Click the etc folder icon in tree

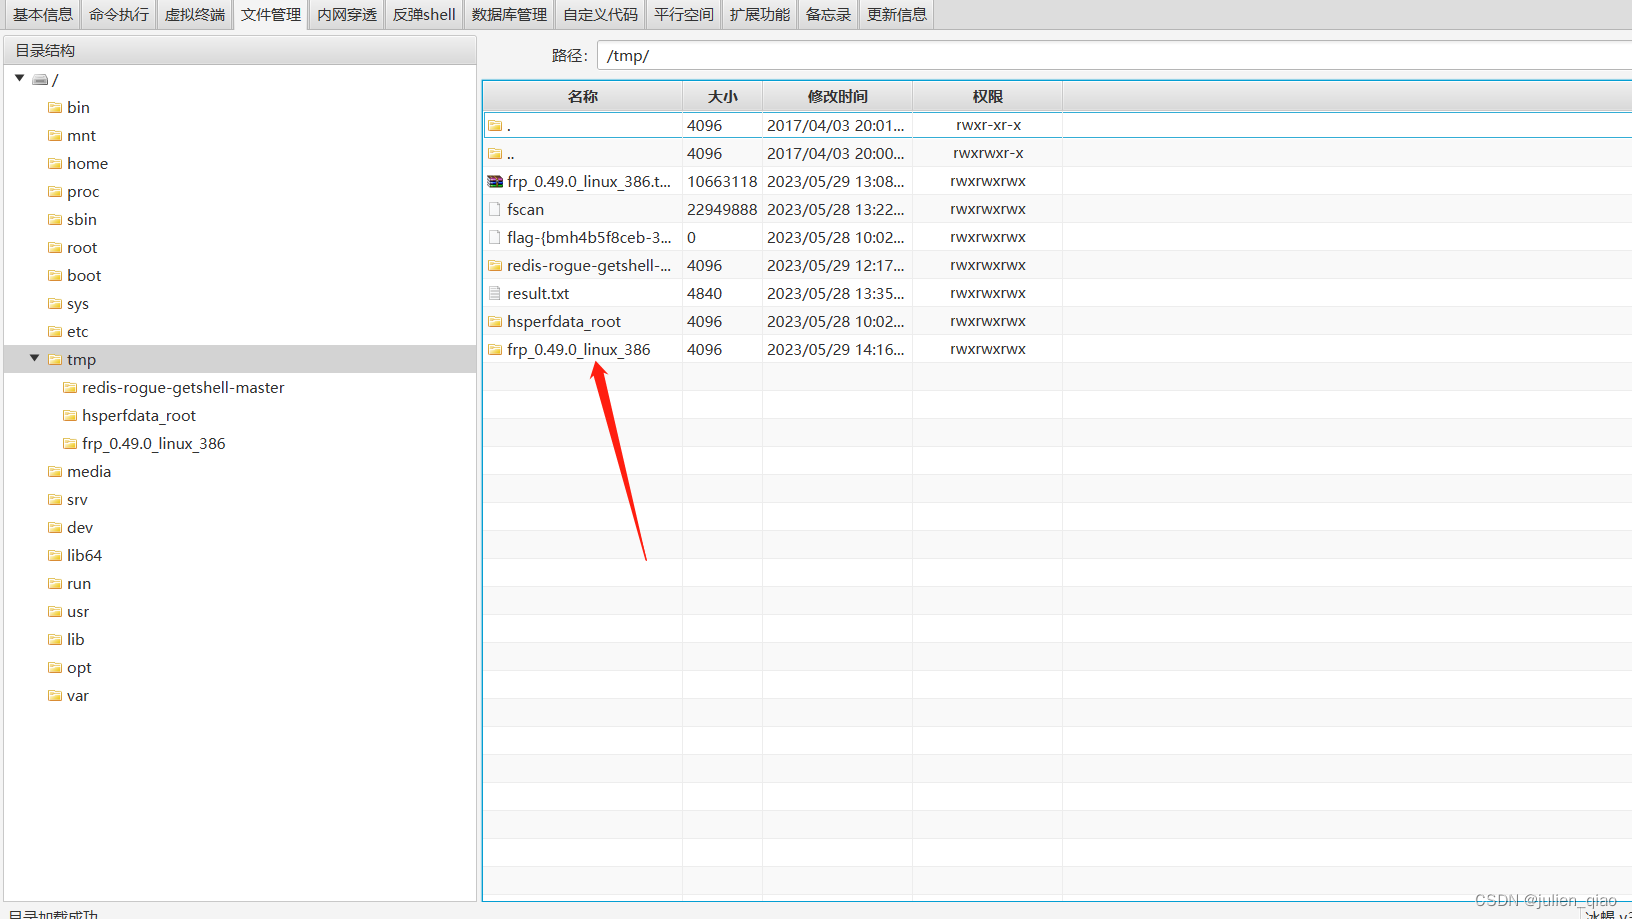[x=55, y=331]
